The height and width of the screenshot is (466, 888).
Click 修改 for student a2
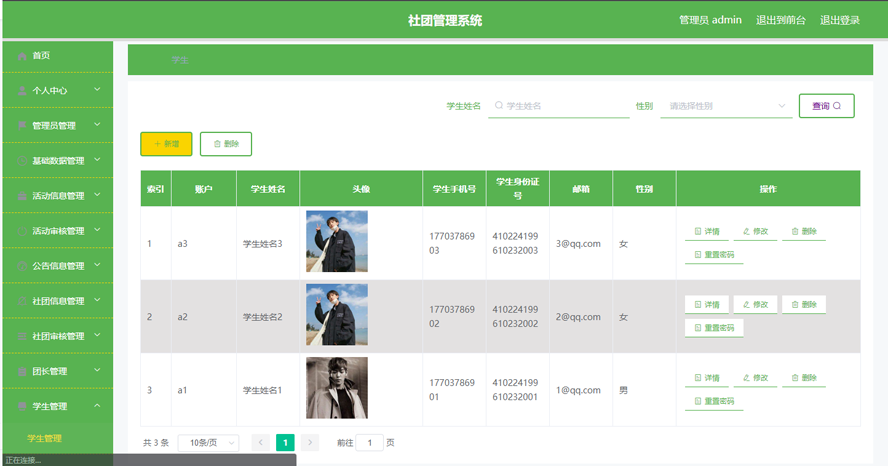click(x=755, y=305)
